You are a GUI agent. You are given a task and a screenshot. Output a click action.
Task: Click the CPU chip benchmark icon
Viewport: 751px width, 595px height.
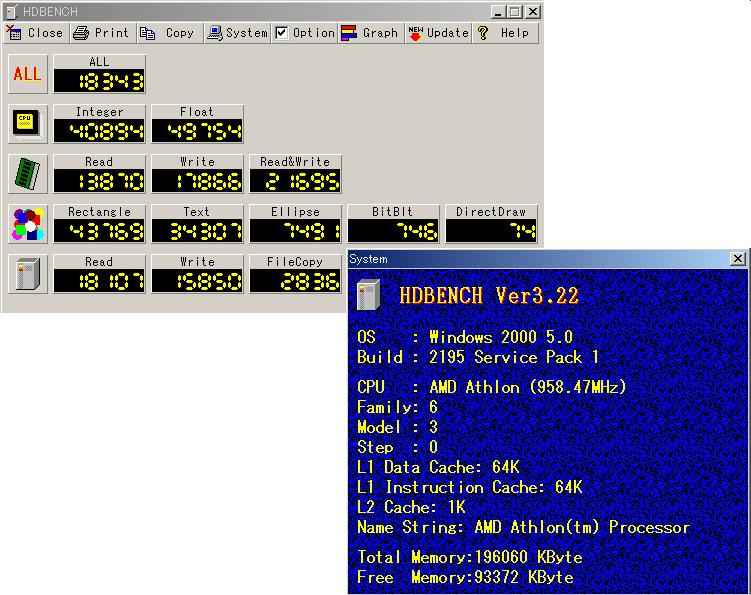tap(28, 124)
